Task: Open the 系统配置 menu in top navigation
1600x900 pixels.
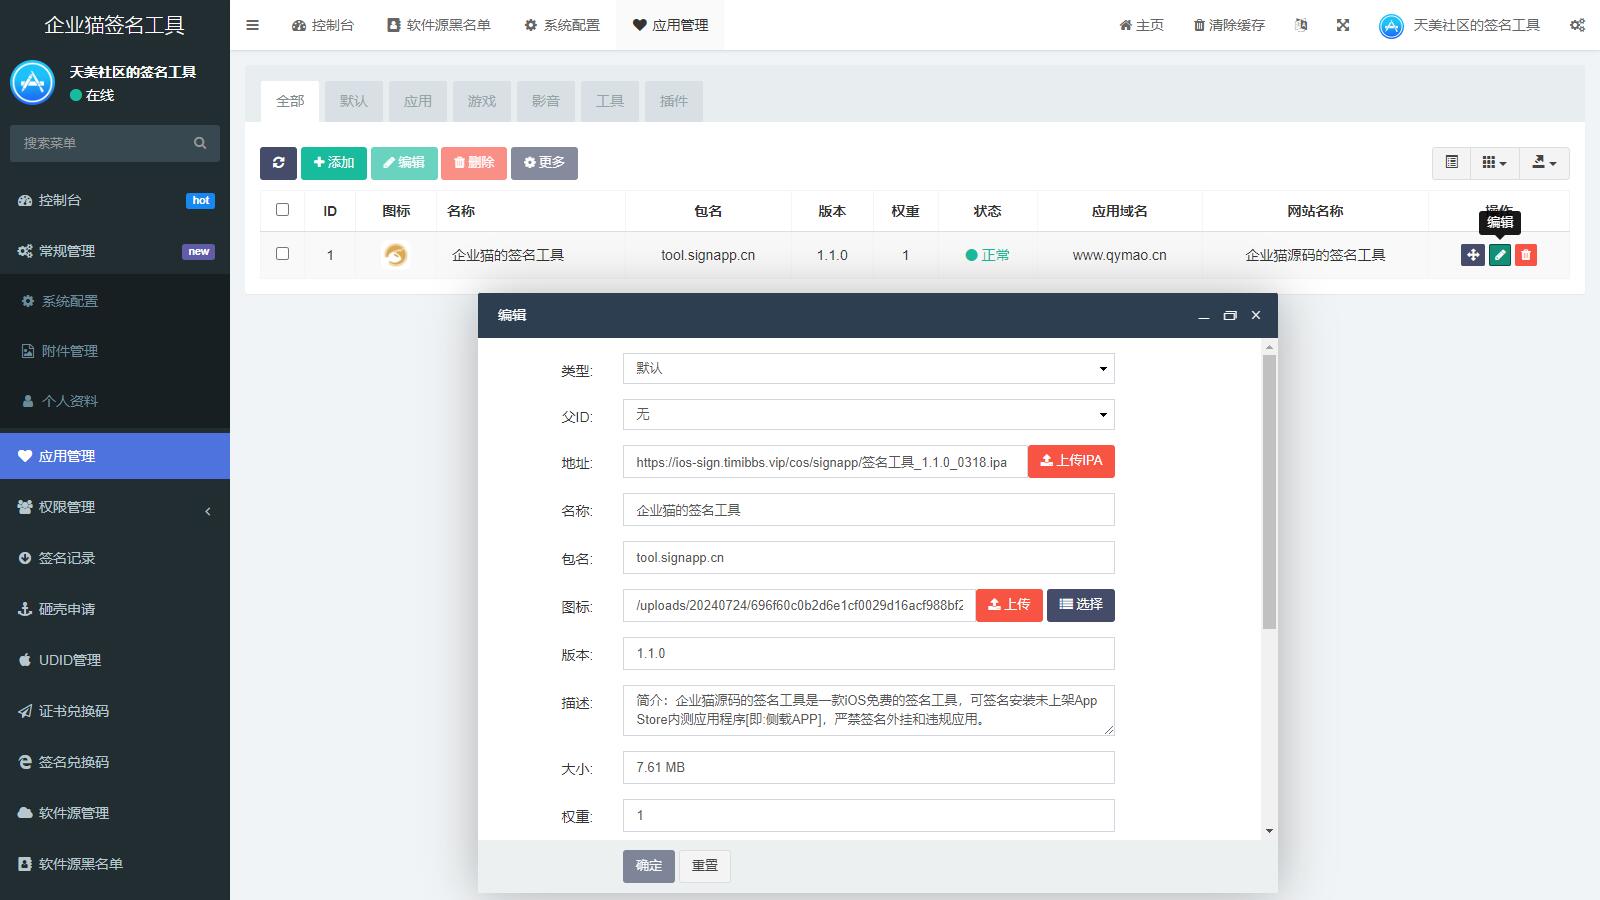Action: point(562,25)
